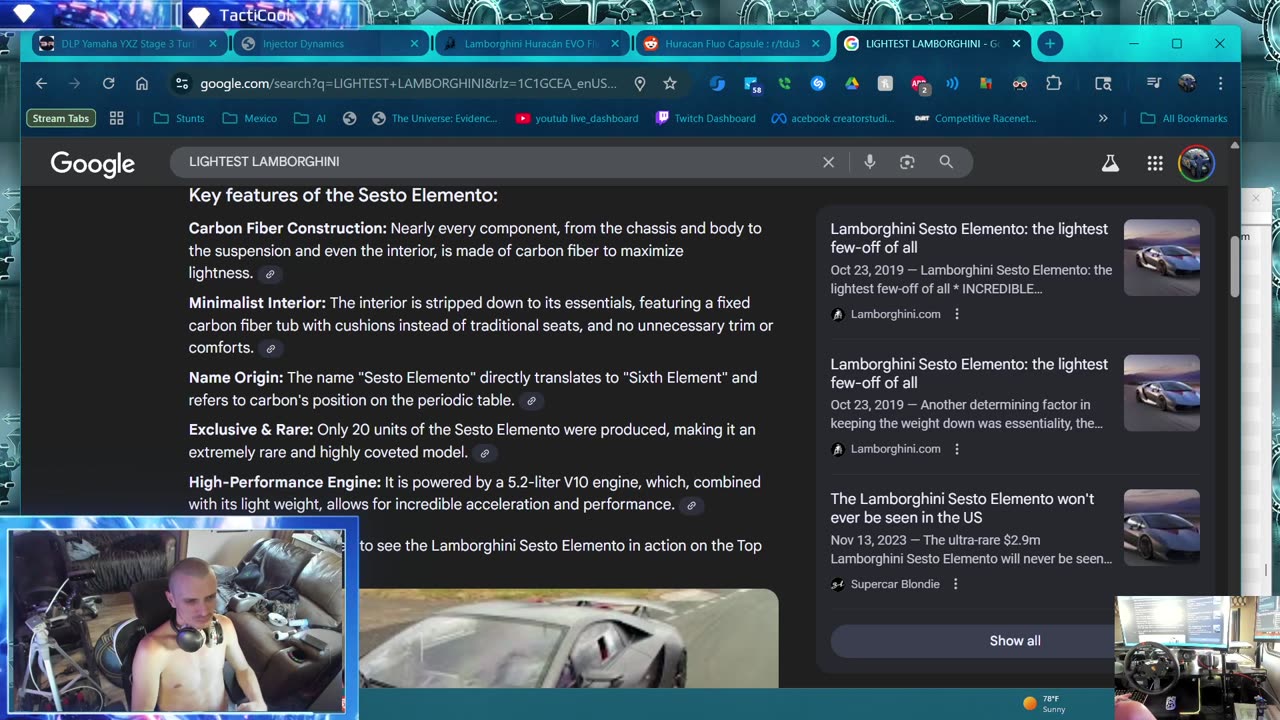The height and width of the screenshot is (720, 1280).
Task: Open the youtub live_dashboard bookmark
Action: (577, 118)
